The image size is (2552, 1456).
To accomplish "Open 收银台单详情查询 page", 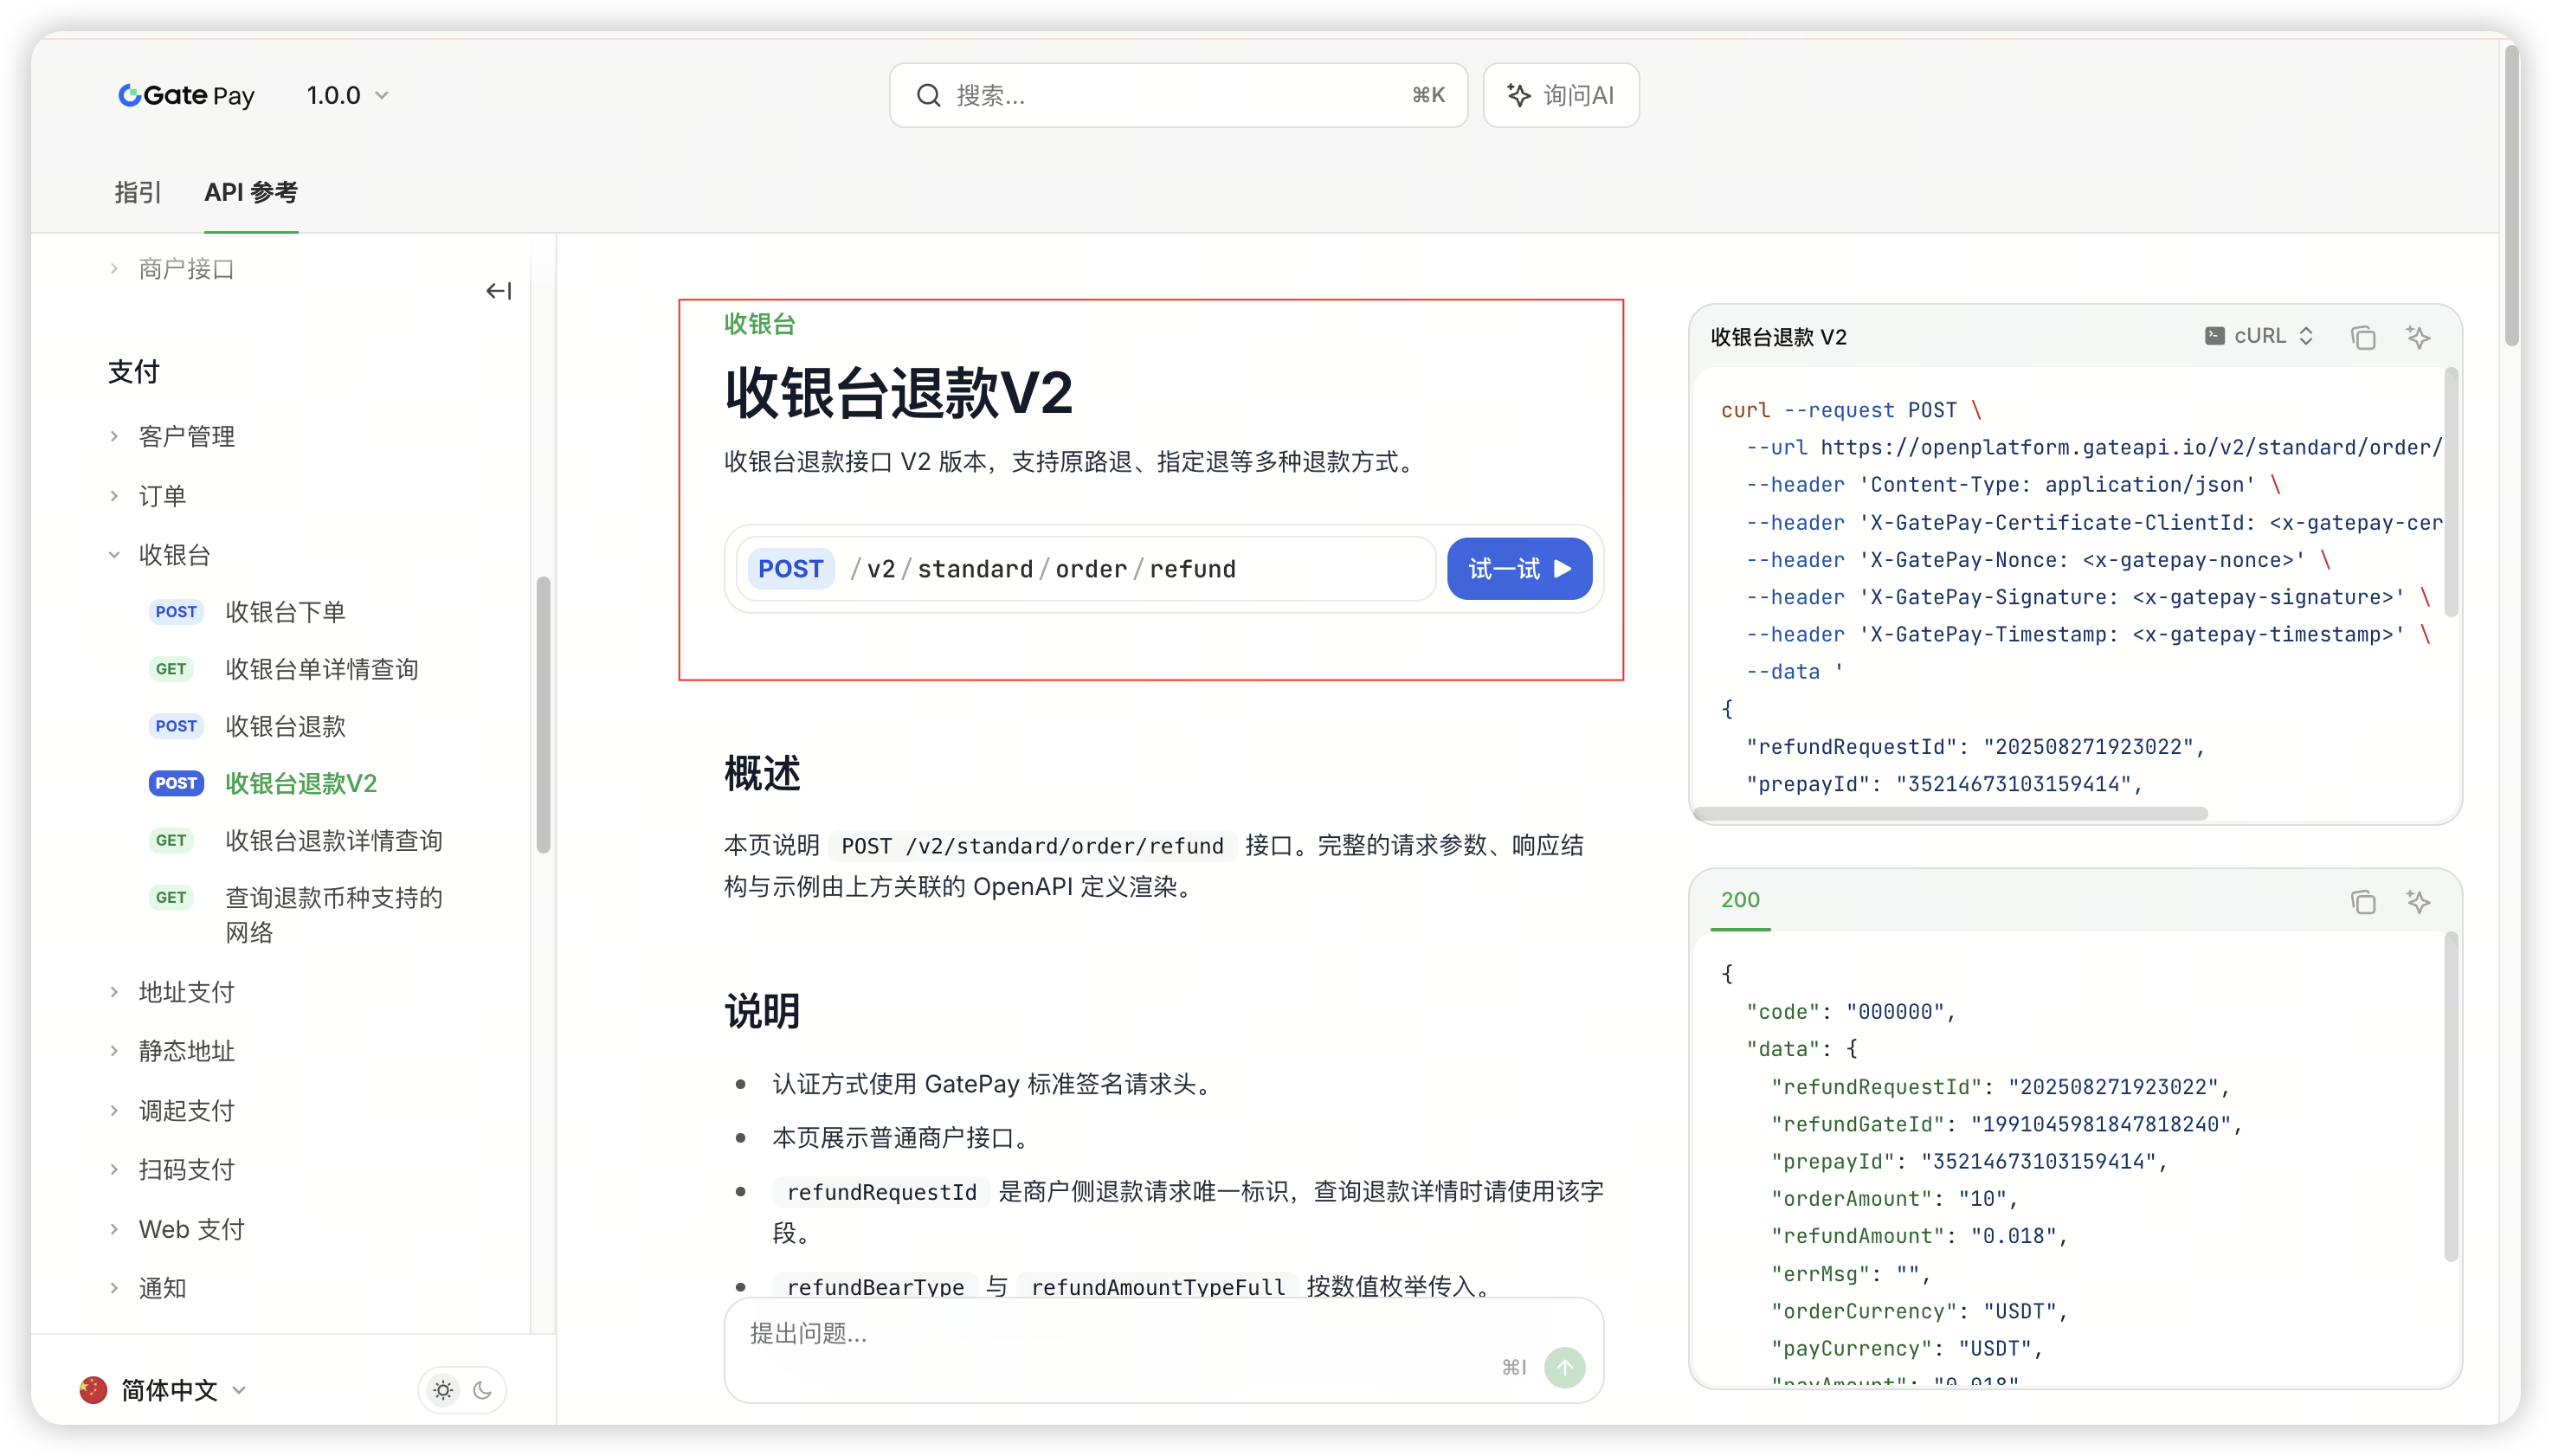I will tap(322, 669).
